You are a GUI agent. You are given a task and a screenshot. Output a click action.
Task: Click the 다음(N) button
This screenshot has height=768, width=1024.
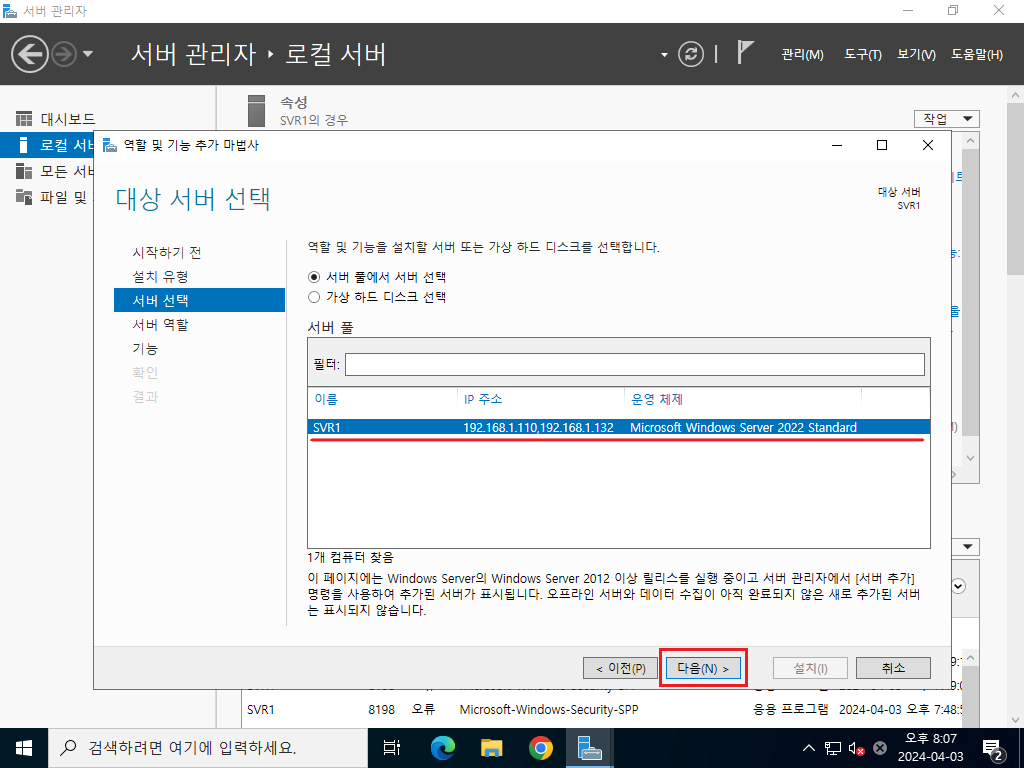tap(703, 668)
